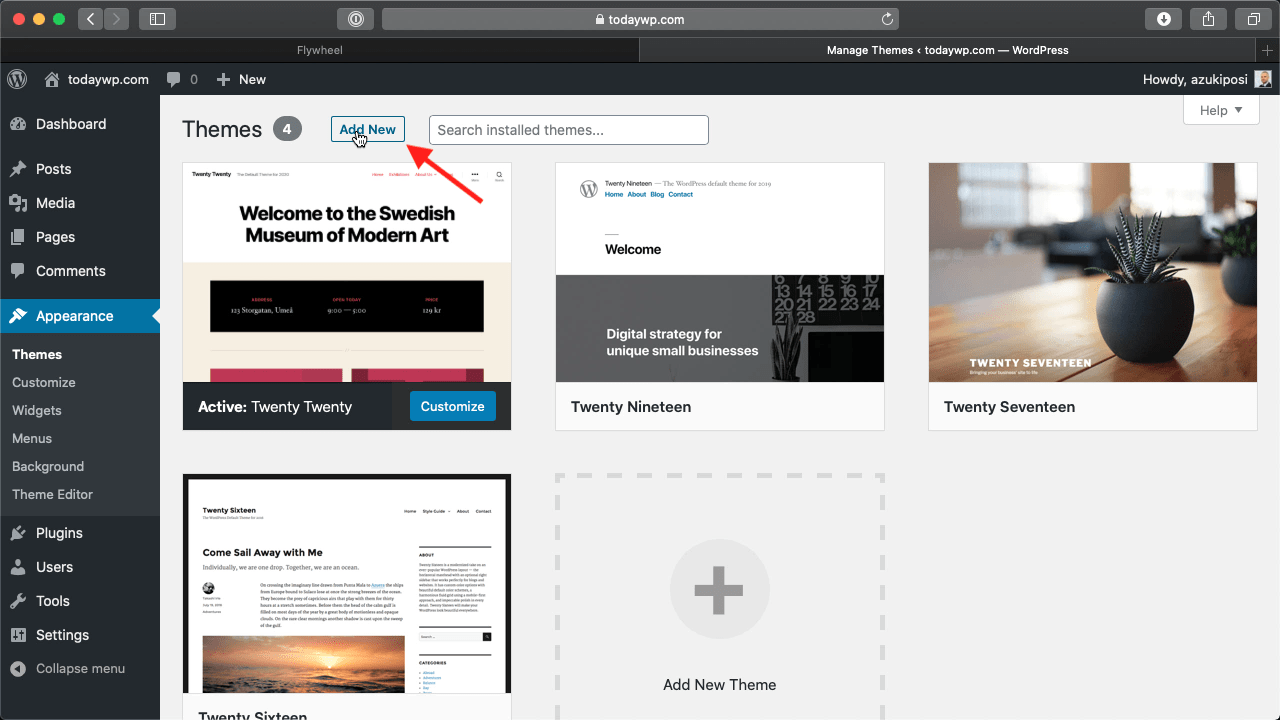This screenshot has height=720, width=1280.
Task: Open the Background submenu item
Action: click(48, 466)
